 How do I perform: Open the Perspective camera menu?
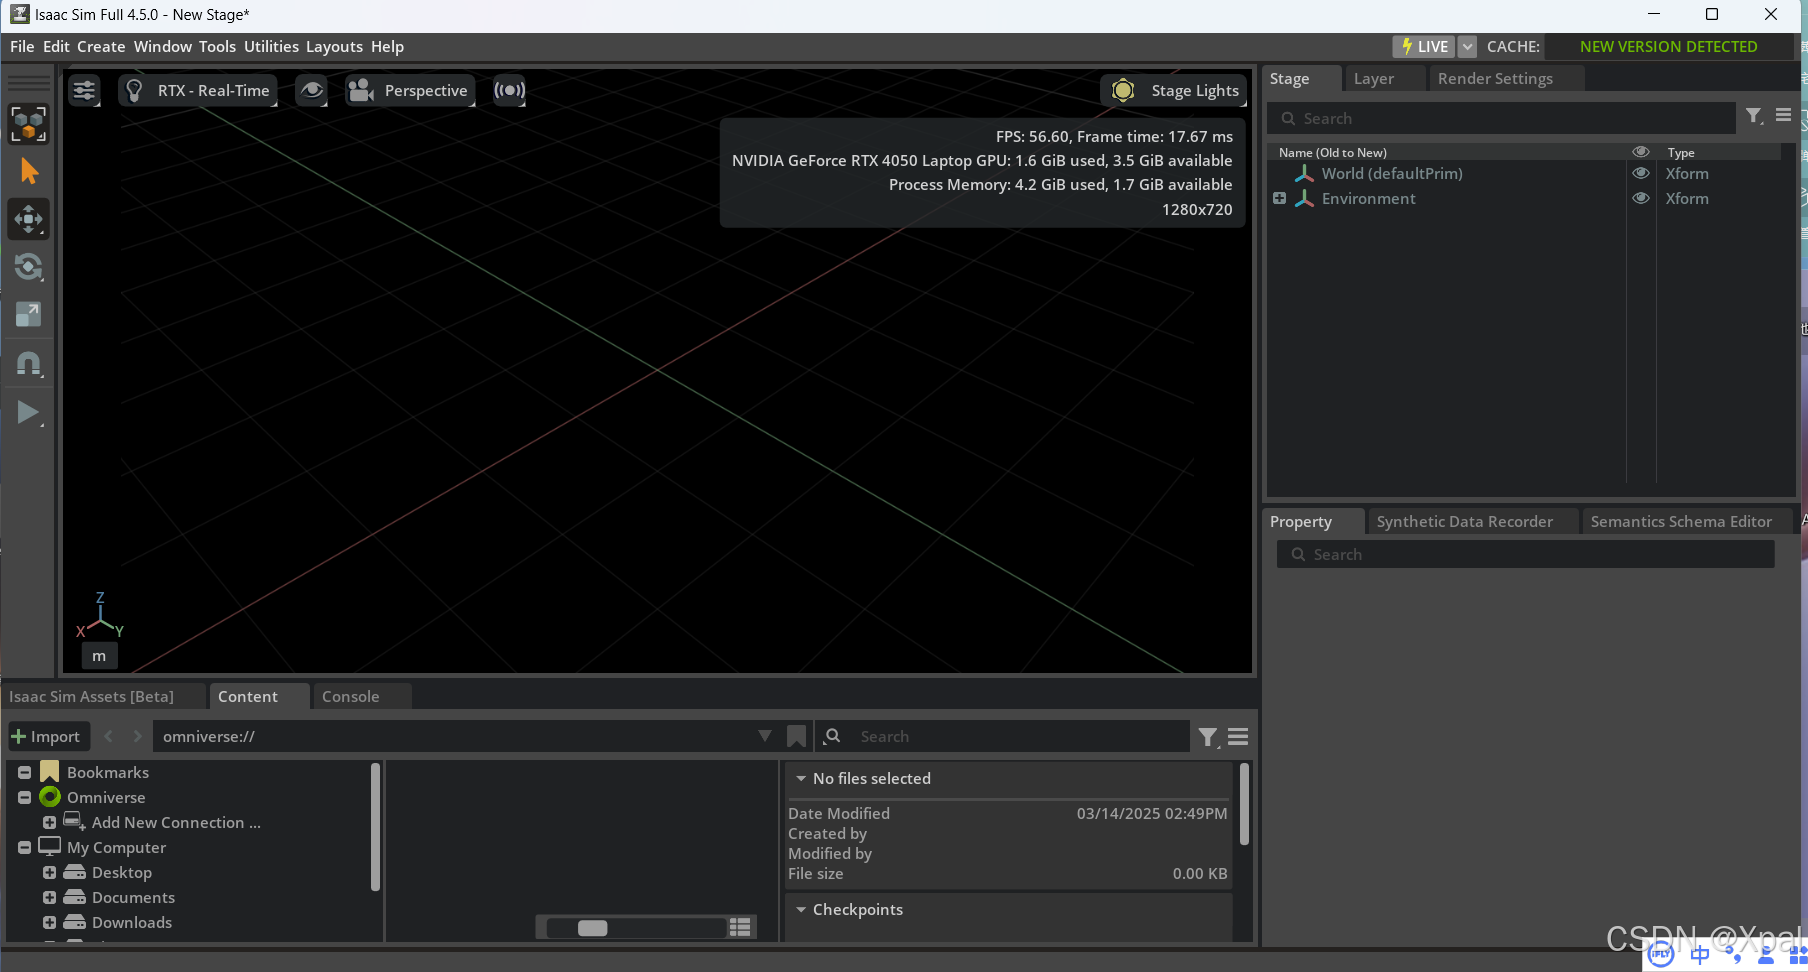coord(409,90)
